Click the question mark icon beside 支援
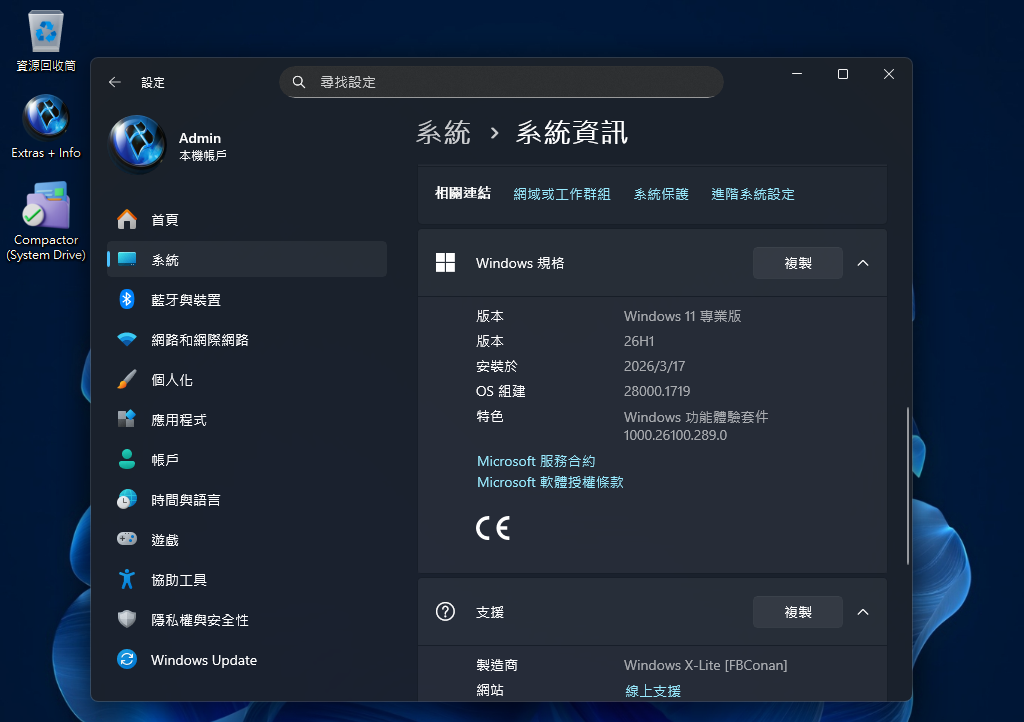The height and width of the screenshot is (722, 1024). click(x=445, y=612)
